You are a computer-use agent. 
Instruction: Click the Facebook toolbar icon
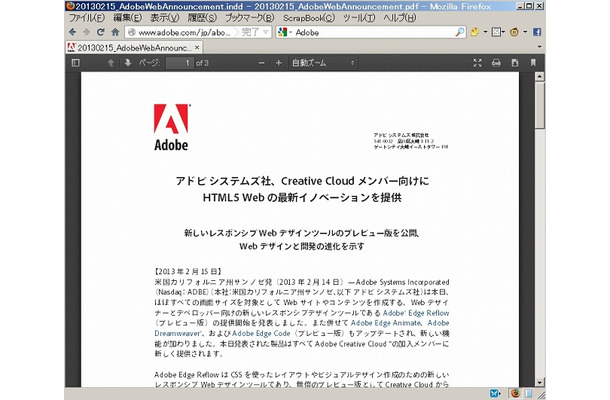click(x=537, y=32)
